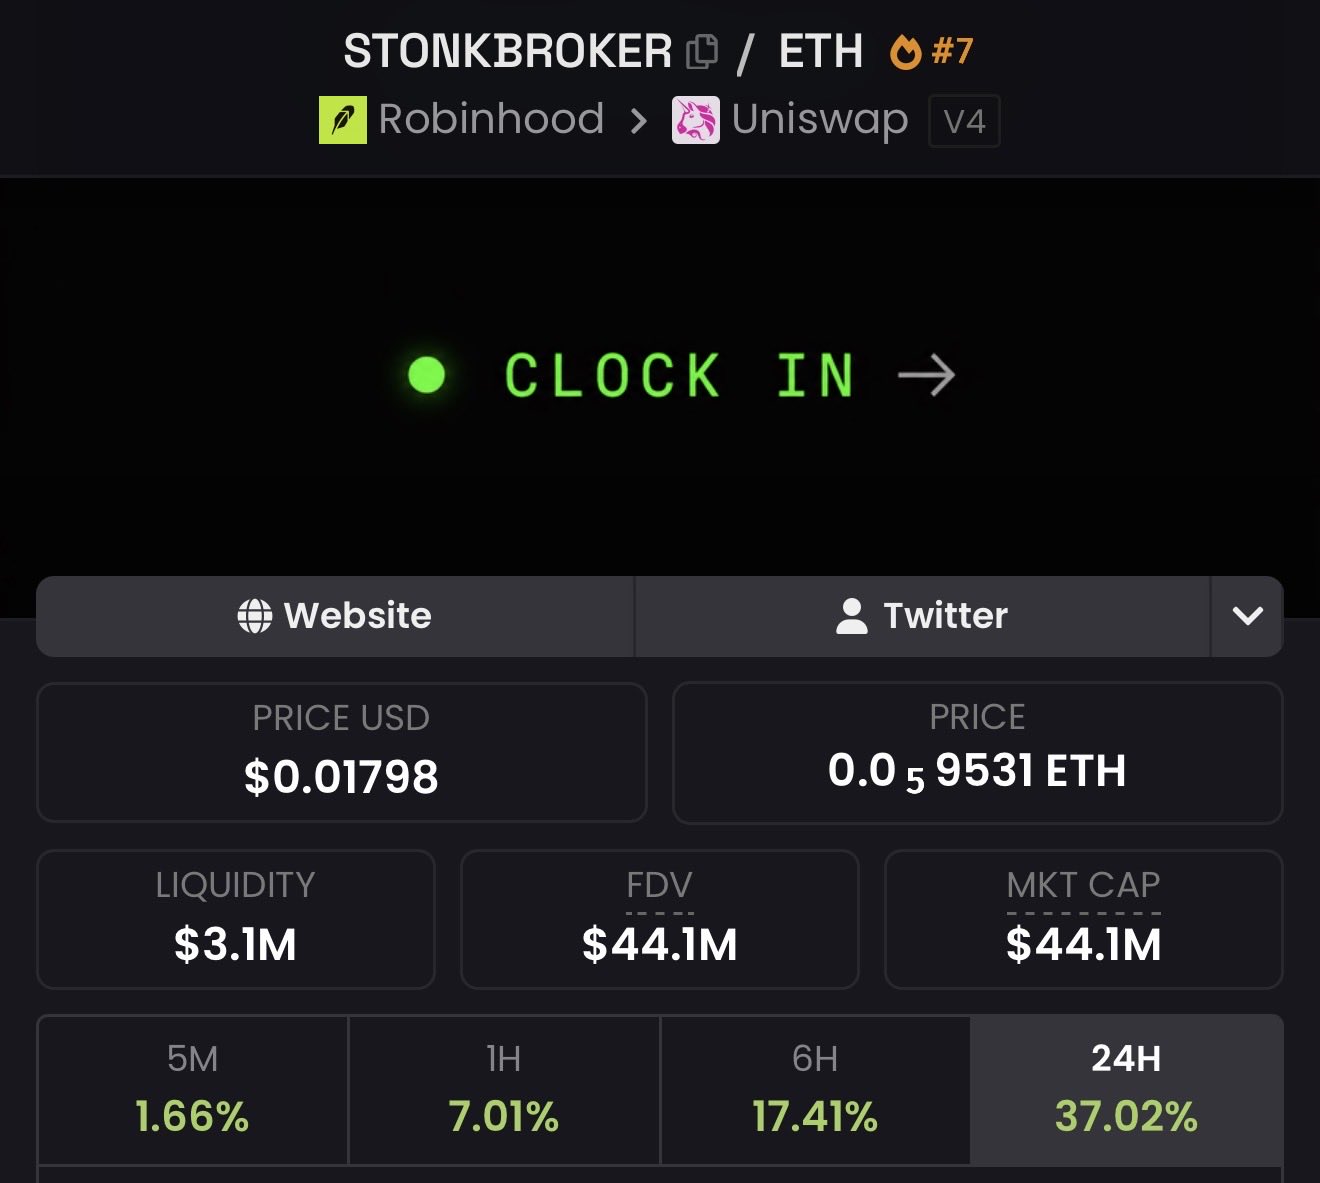Open the Website link button
1320x1183 pixels.
click(335, 616)
